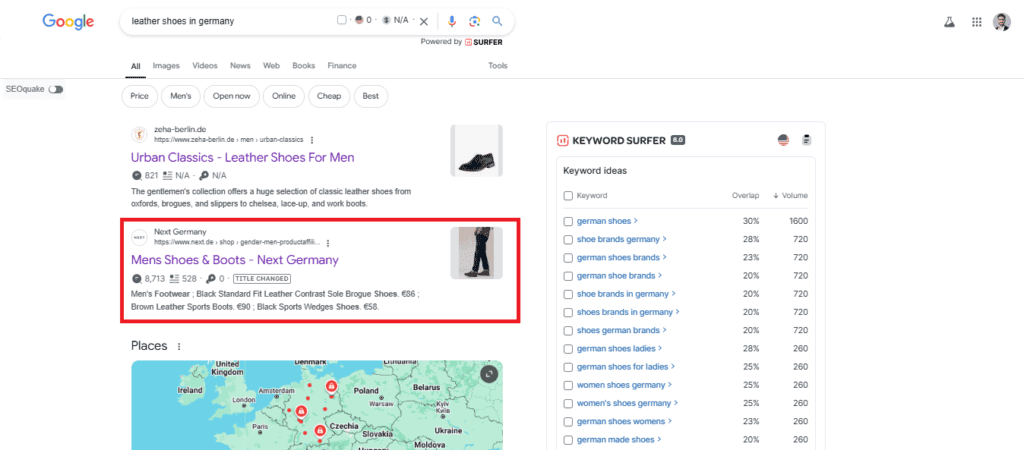Open Google Lens image search
This screenshot has height=450, width=1024.
pyautogui.click(x=474, y=21)
